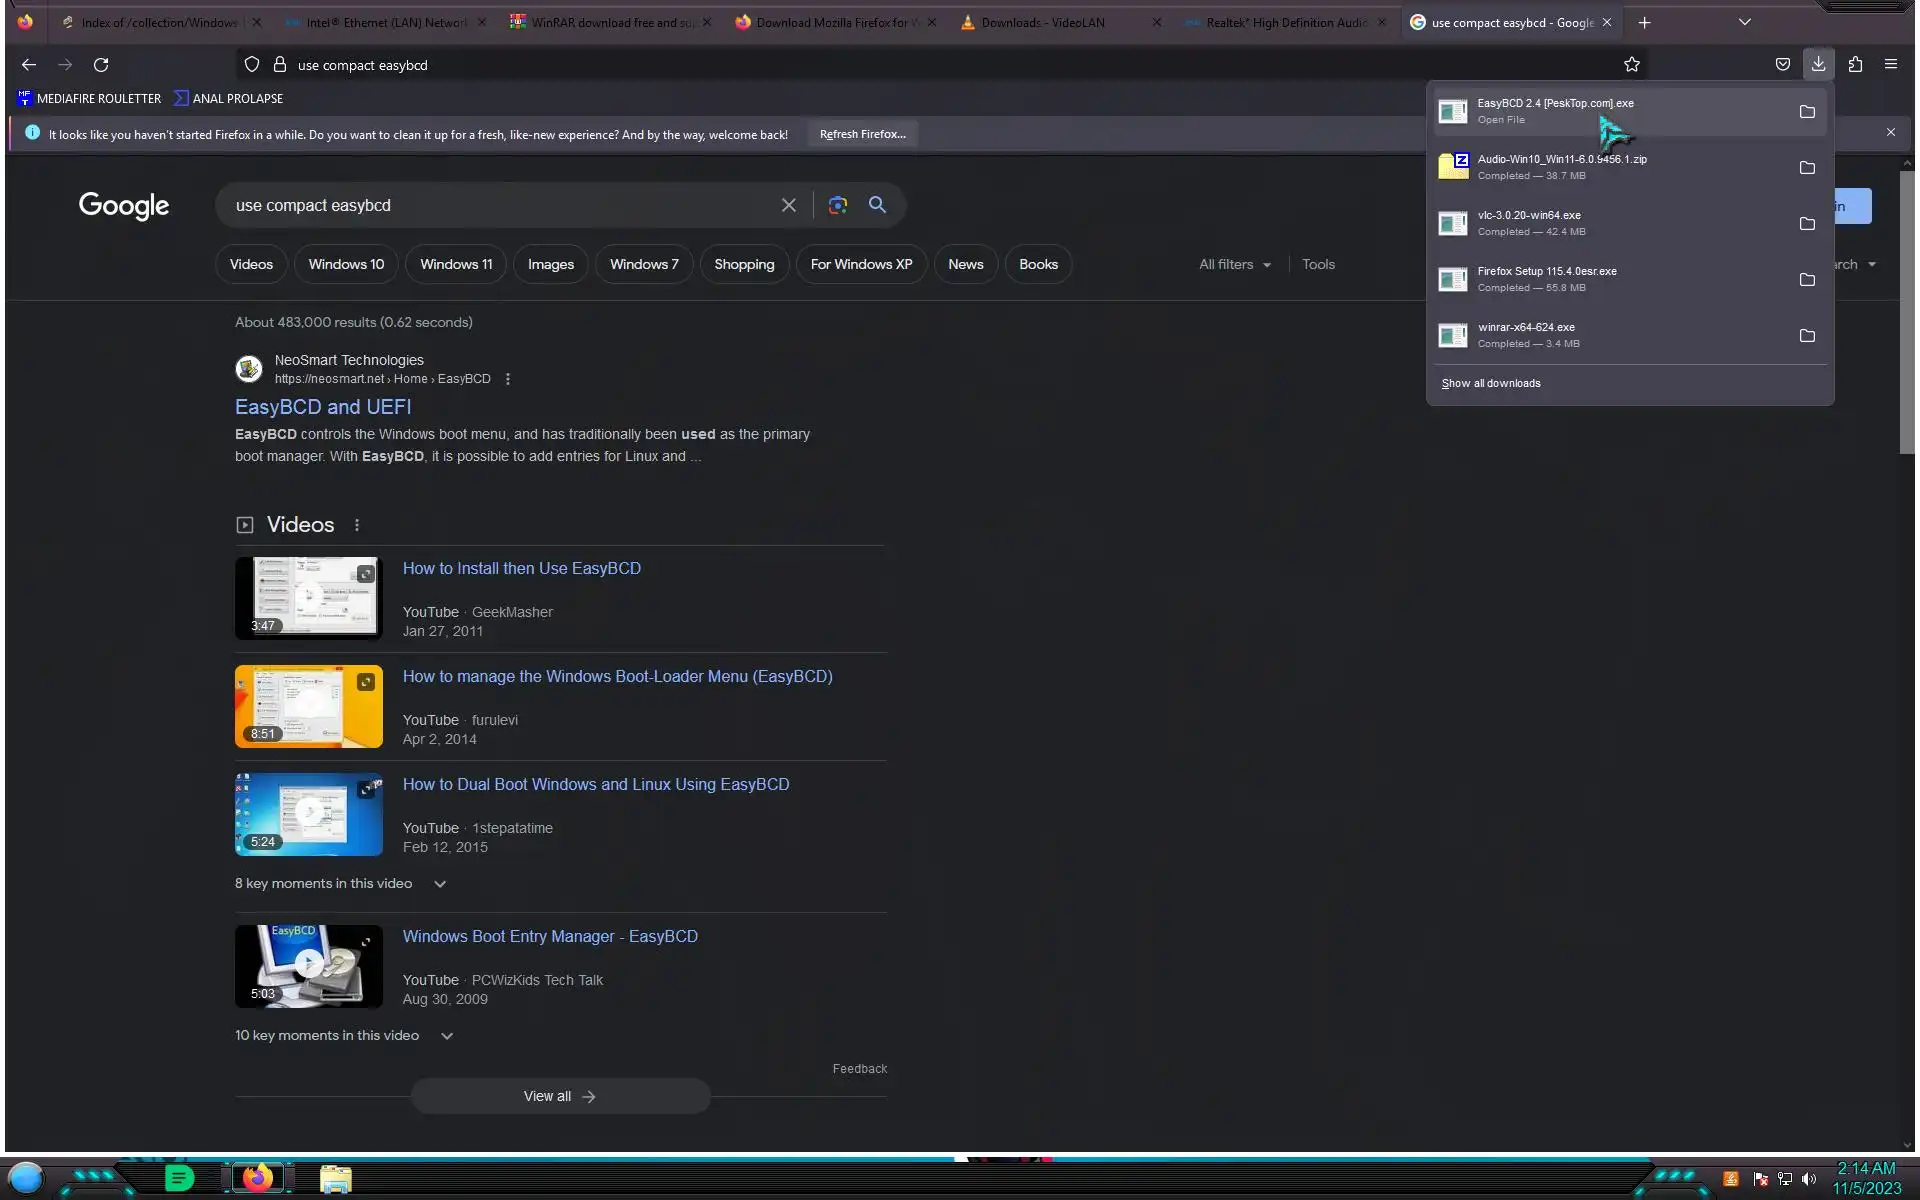
Task: Switch to the Downloads - VideoLAN tab
Action: click(x=1042, y=22)
